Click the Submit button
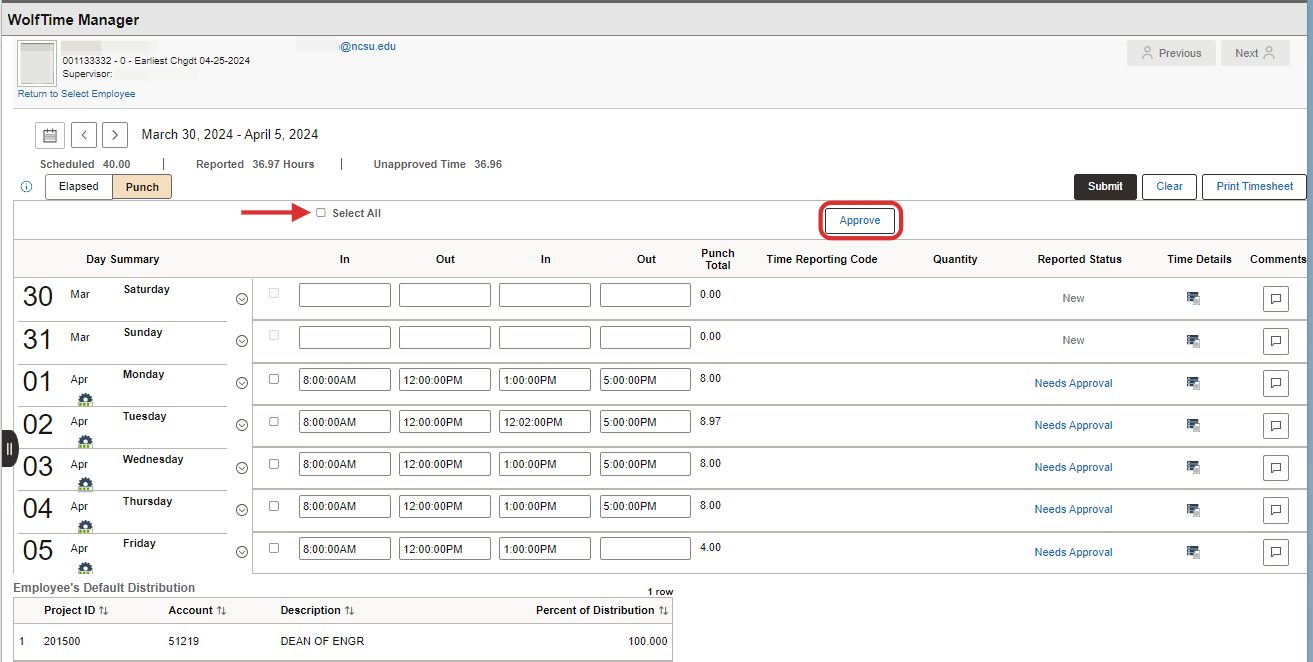Viewport: 1313px width, 662px height. click(1105, 186)
